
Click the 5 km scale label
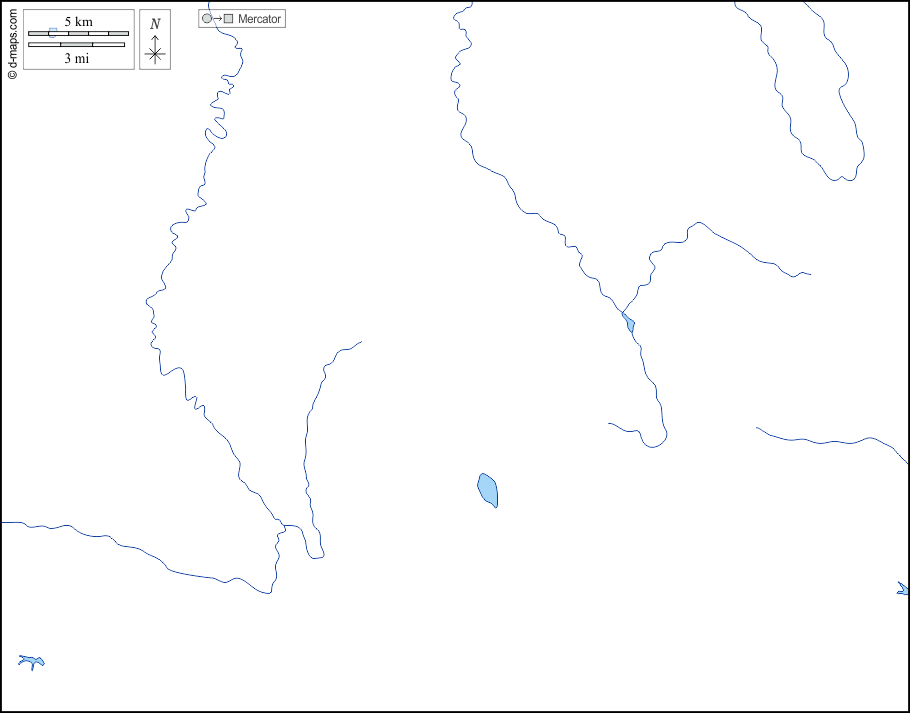(78, 21)
